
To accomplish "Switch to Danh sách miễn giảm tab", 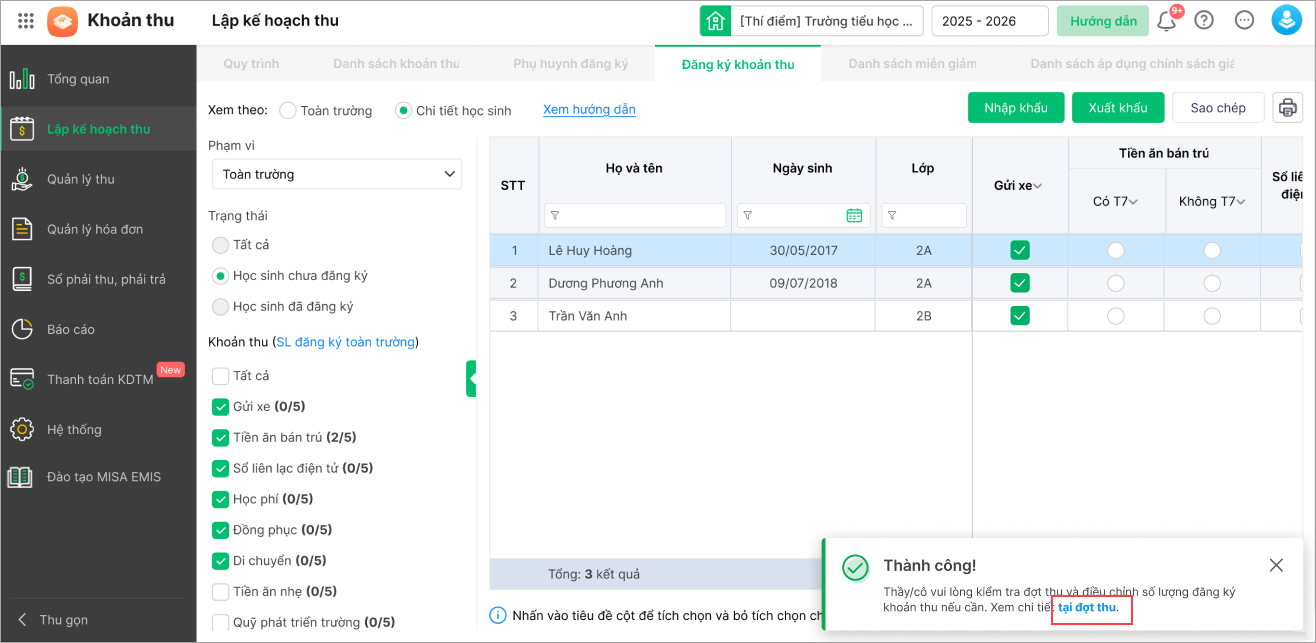I will coord(912,64).
